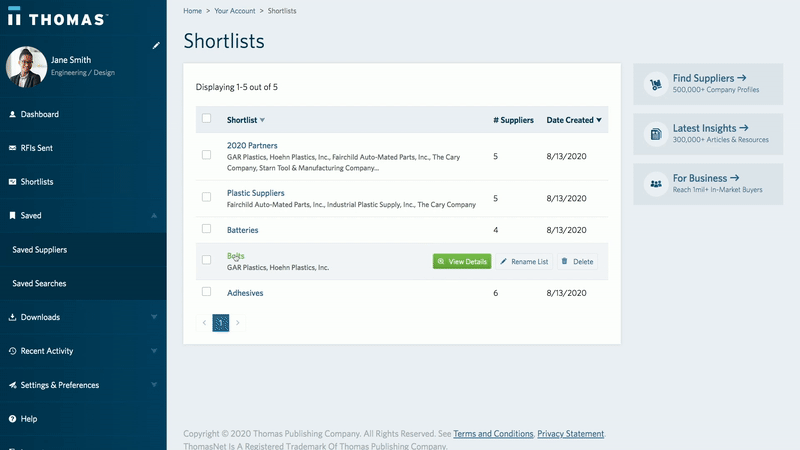Click the Find Suppliers cart icon
The image size is (800, 450).
tap(656, 84)
